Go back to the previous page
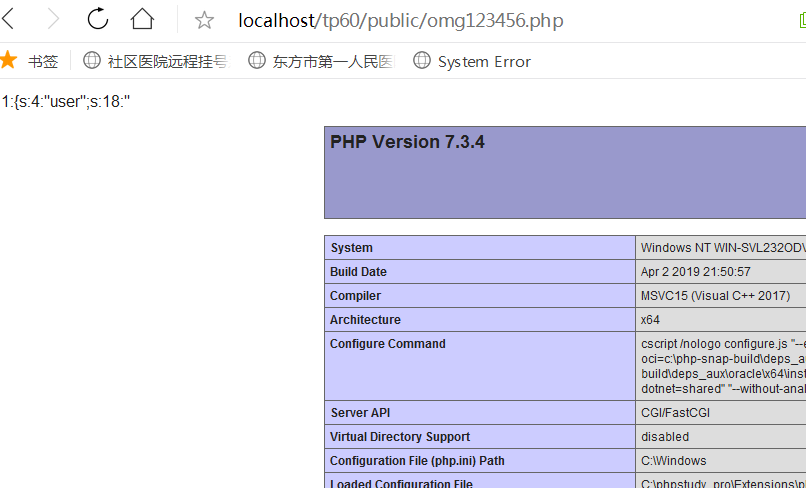The image size is (806, 488). [9, 19]
